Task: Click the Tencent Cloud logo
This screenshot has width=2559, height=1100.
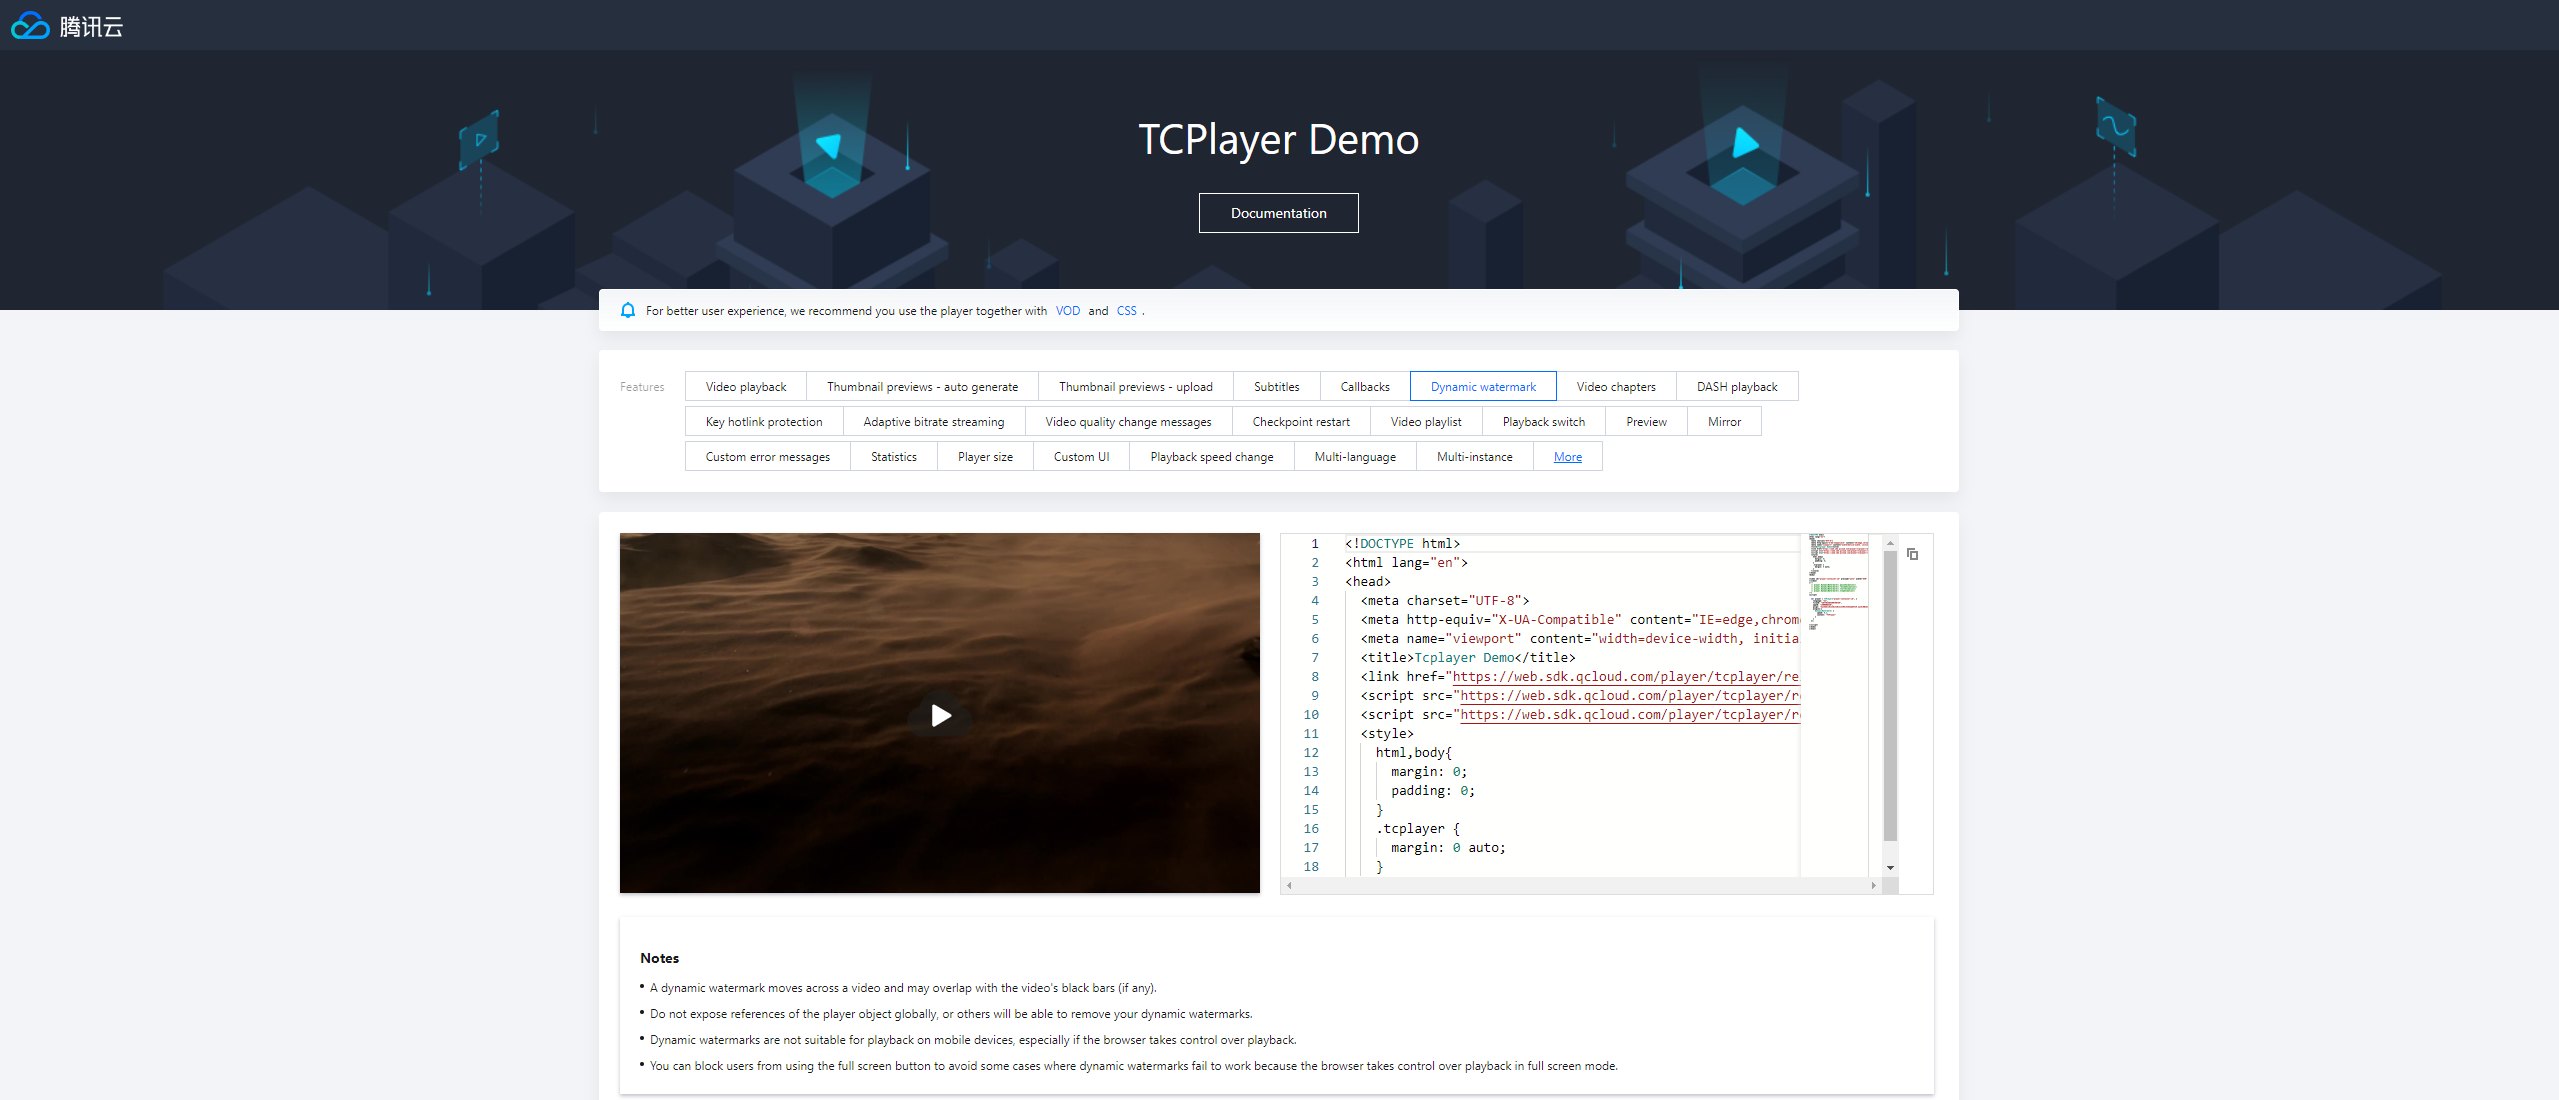Action: 66,26
